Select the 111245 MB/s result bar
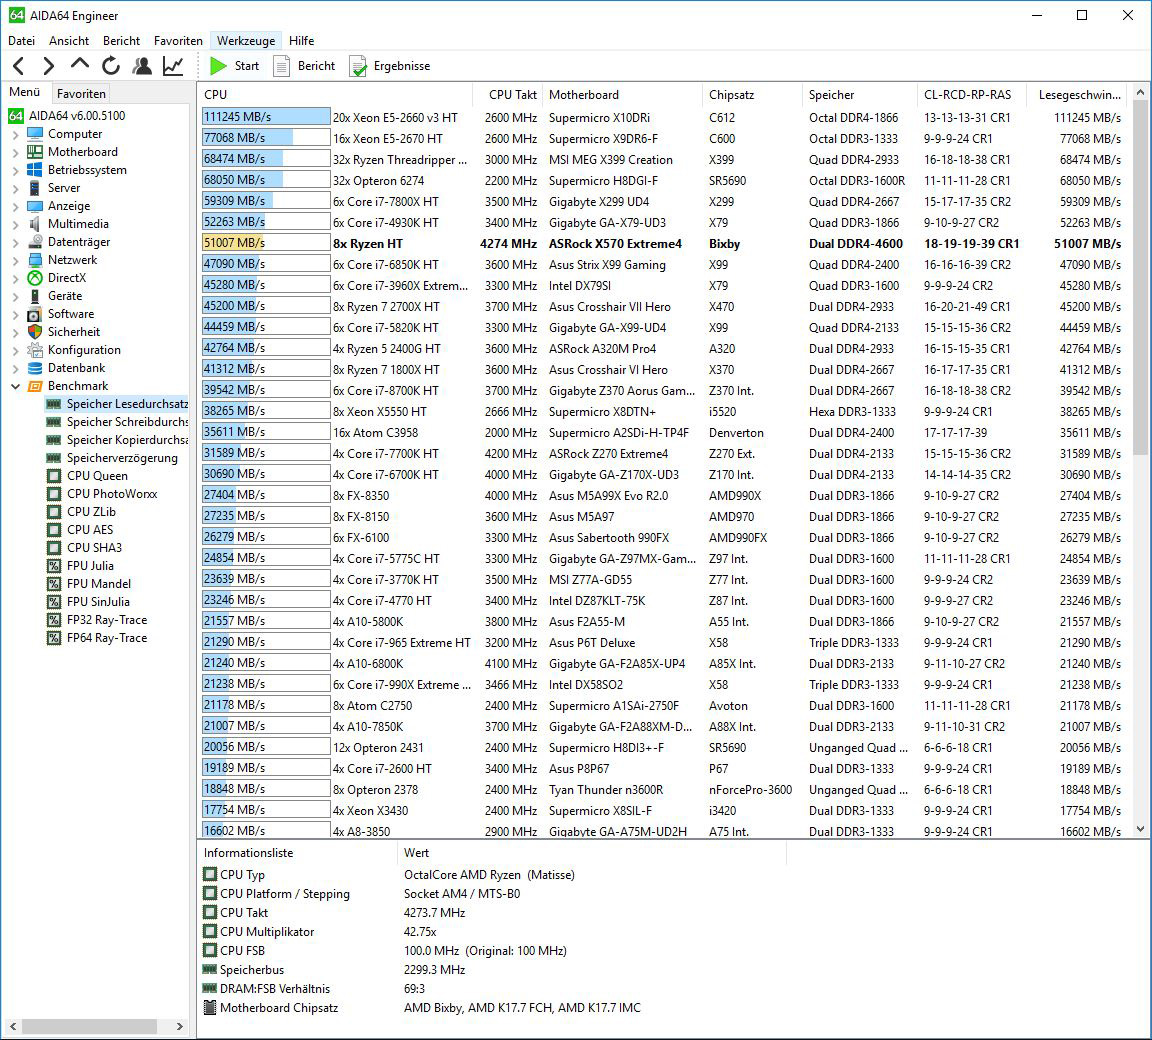 pyautogui.click(x=266, y=117)
